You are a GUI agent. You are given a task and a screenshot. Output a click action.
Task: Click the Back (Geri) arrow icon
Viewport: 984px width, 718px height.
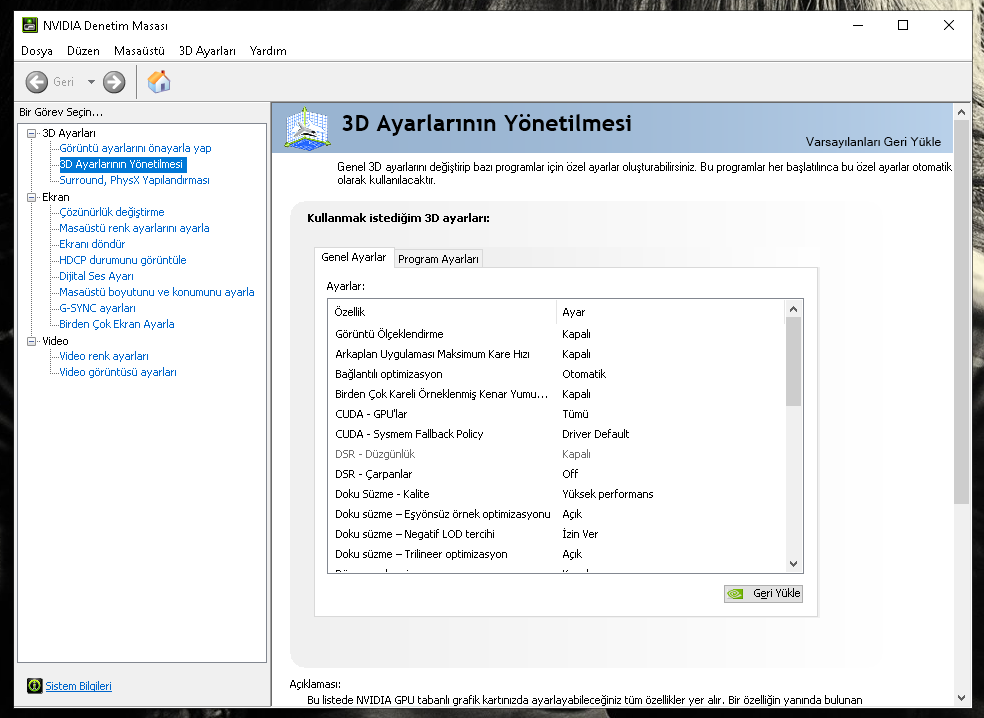(x=36, y=82)
